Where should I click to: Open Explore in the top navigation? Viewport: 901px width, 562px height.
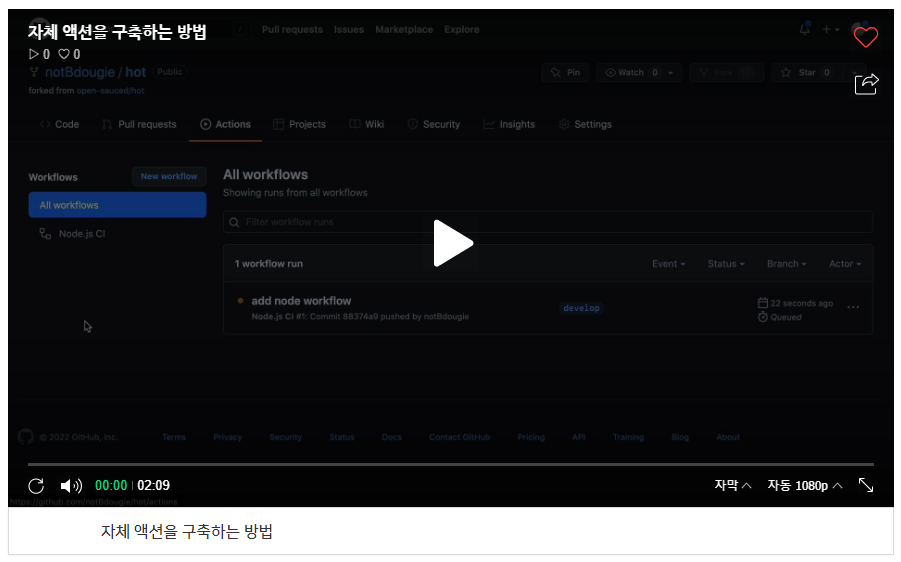pyautogui.click(x=461, y=29)
